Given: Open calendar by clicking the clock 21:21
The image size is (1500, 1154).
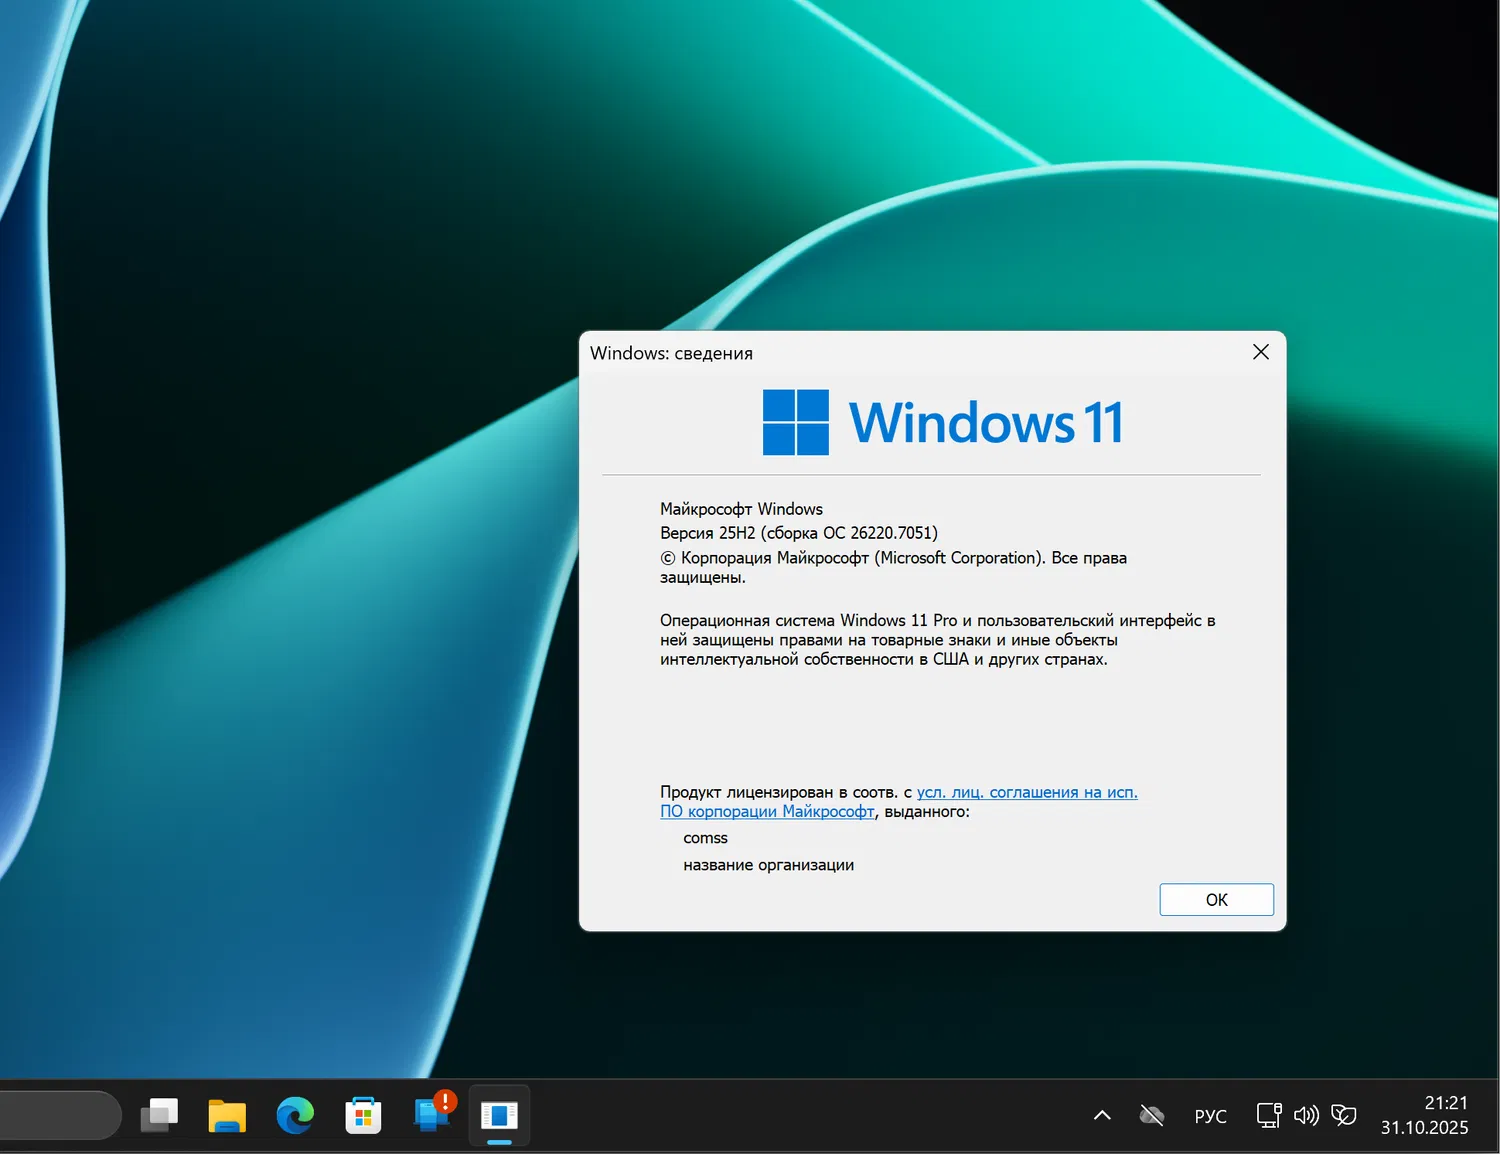Looking at the screenshot, I should pyautogui.click(x=1445, y=1103).
